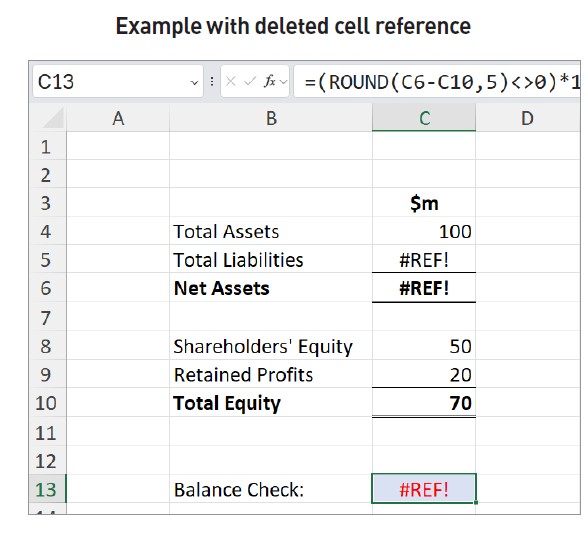Click the Cancel X icon in formula bar
Image resolution: width=588 pixels, height=541 pixels.
[231, 81]
